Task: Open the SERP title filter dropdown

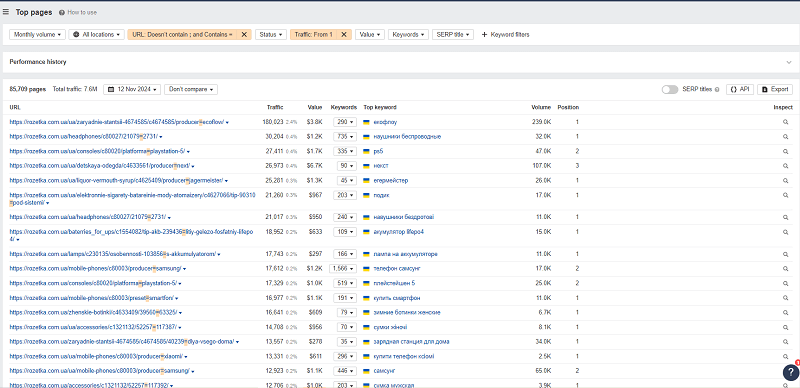Action: point(453,35)
